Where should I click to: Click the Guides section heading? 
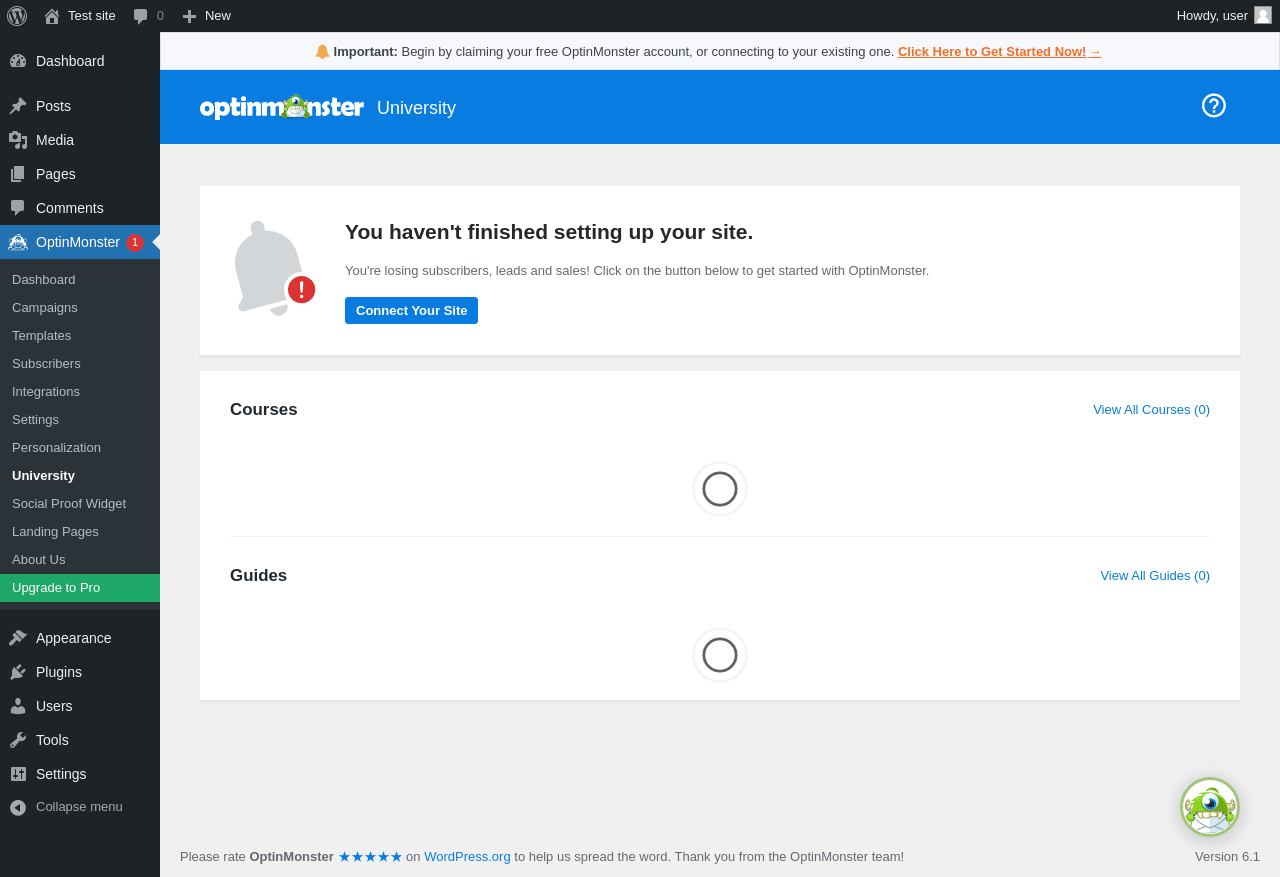tap(258, 575)
